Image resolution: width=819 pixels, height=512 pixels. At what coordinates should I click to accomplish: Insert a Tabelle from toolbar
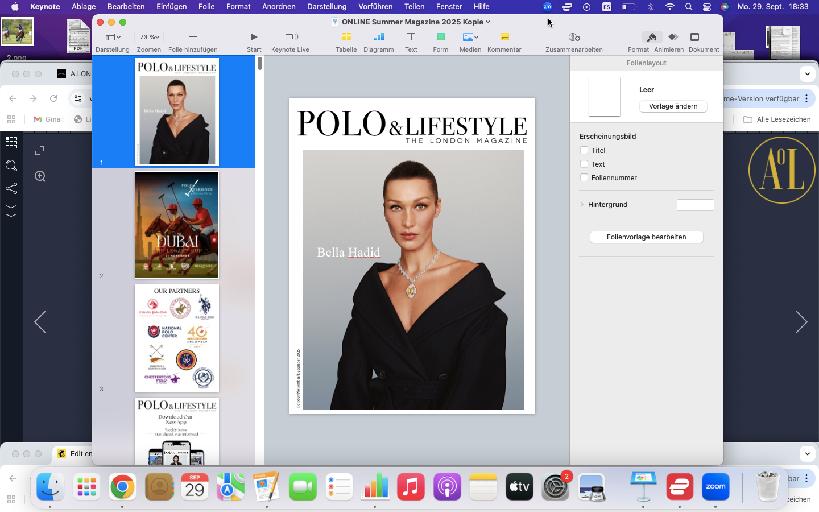point(346,37)
